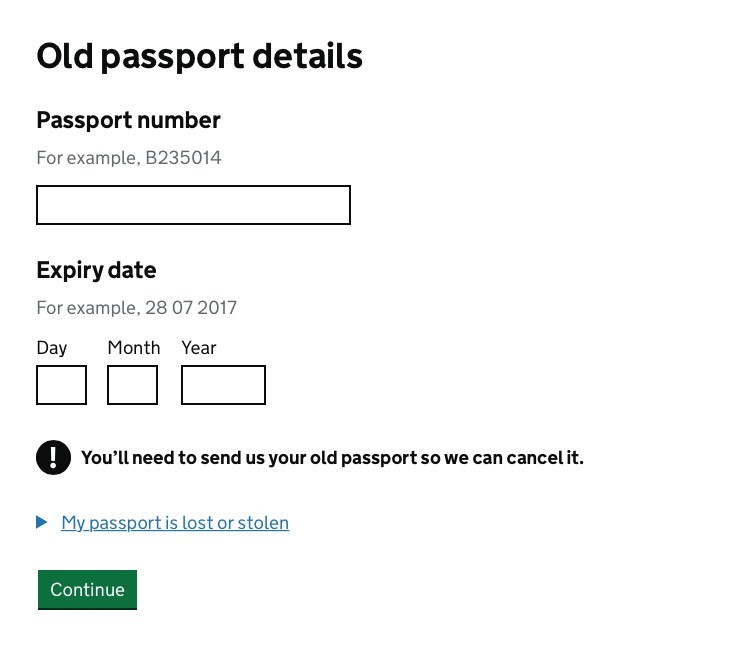Show details for lost or stolen passport
749x657 pixels.
coord(175,523)
